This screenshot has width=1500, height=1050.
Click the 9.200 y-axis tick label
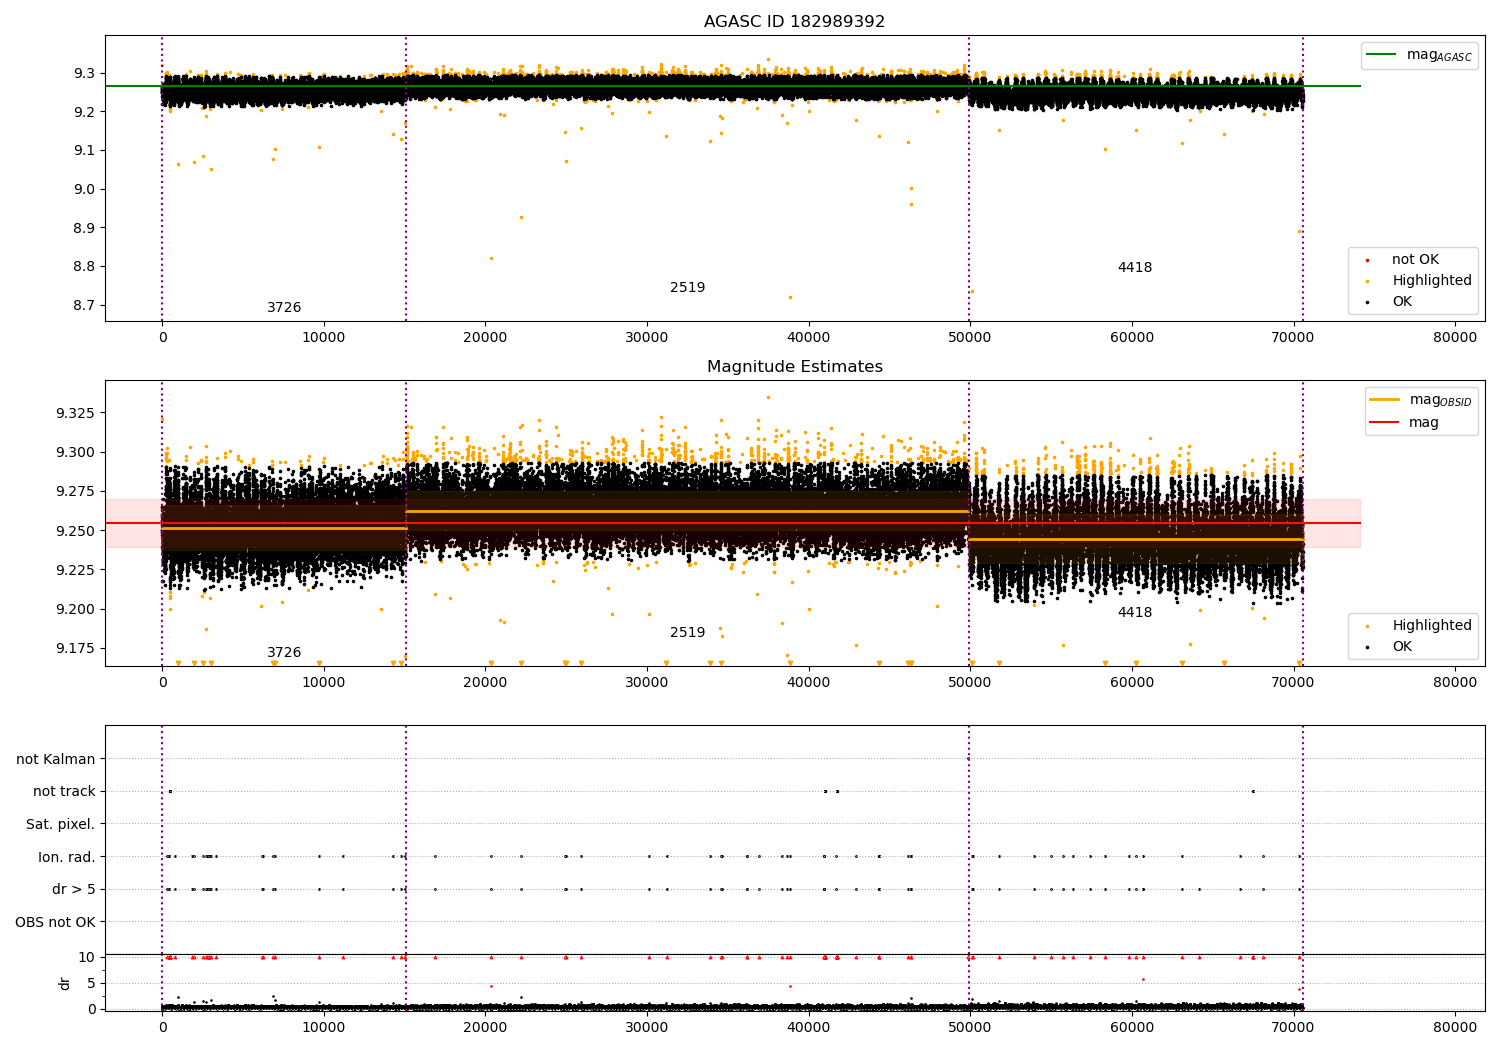75,610
